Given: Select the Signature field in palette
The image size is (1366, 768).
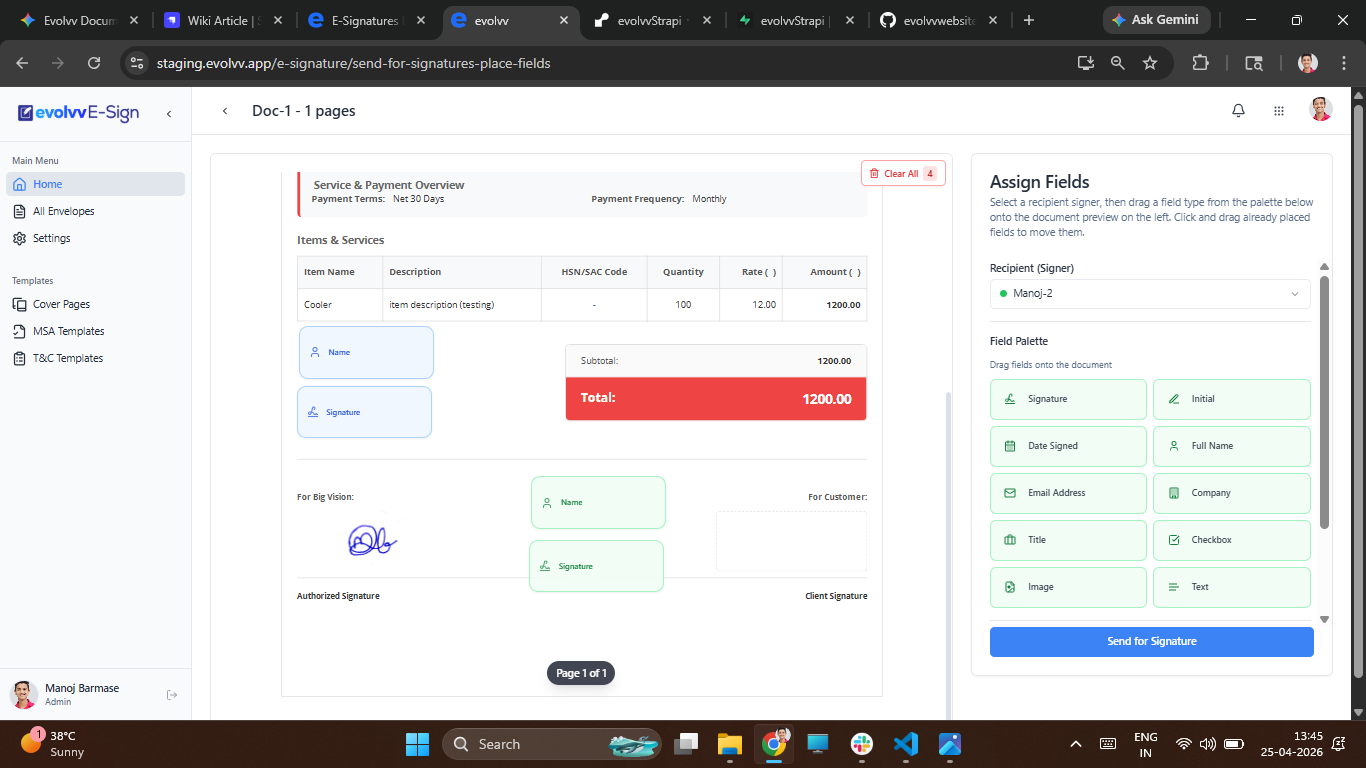Looking at the screenshot, I should click(1069, 399).
